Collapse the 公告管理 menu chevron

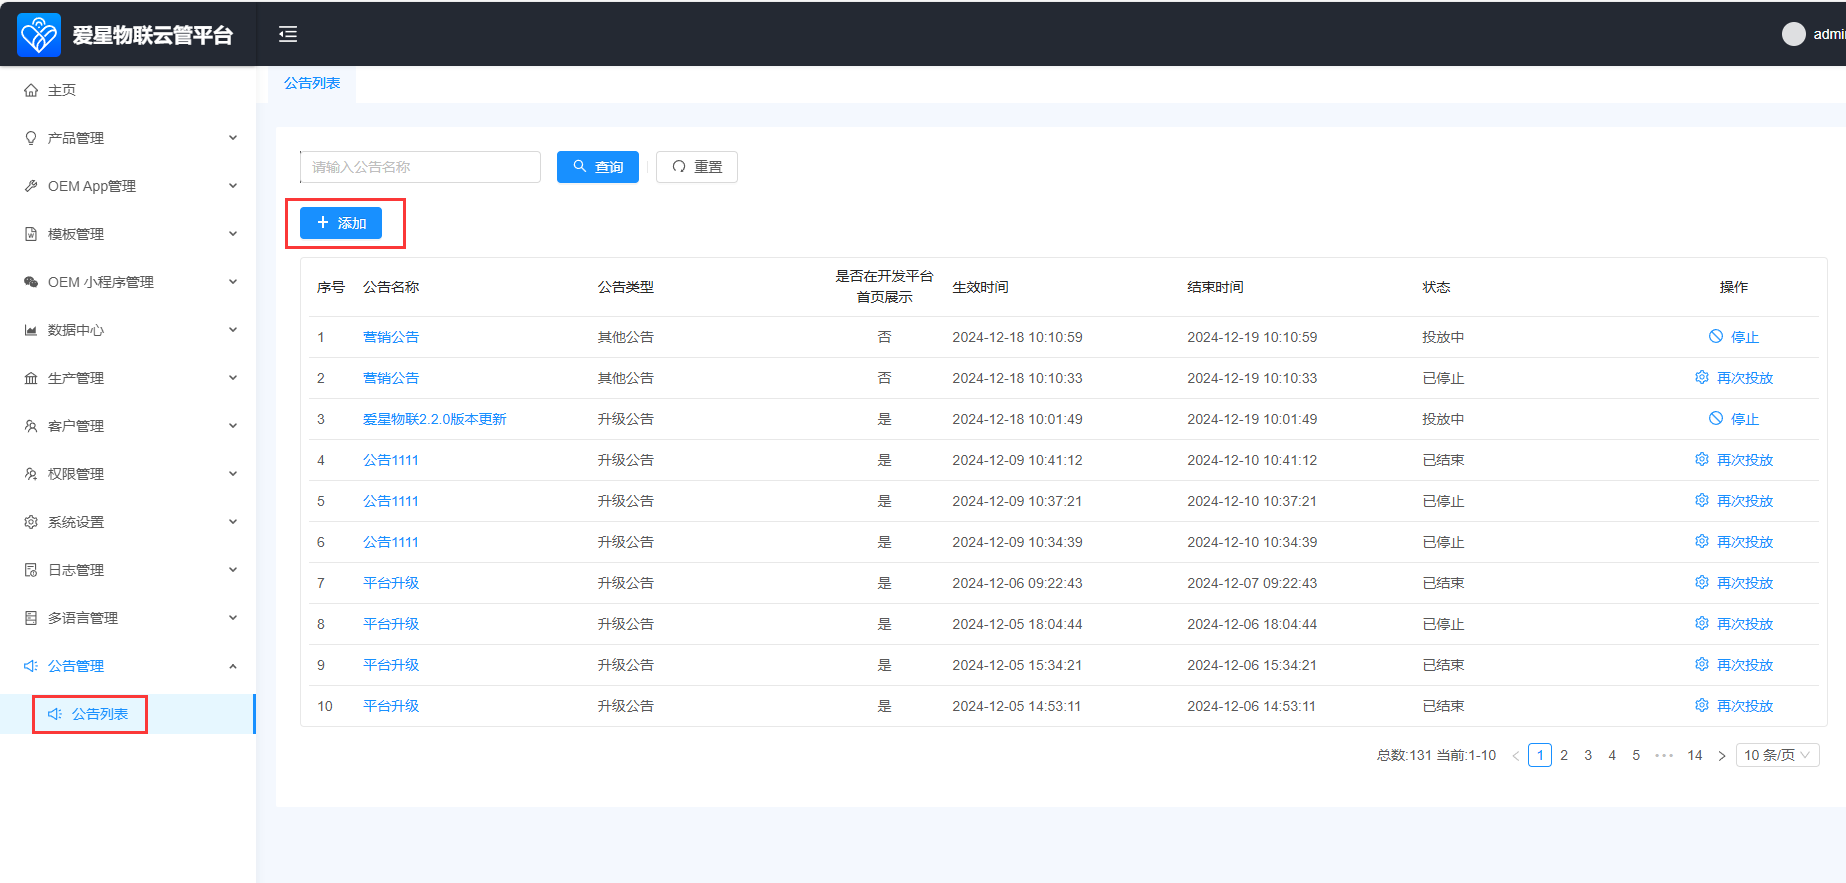tap(233, 666)
